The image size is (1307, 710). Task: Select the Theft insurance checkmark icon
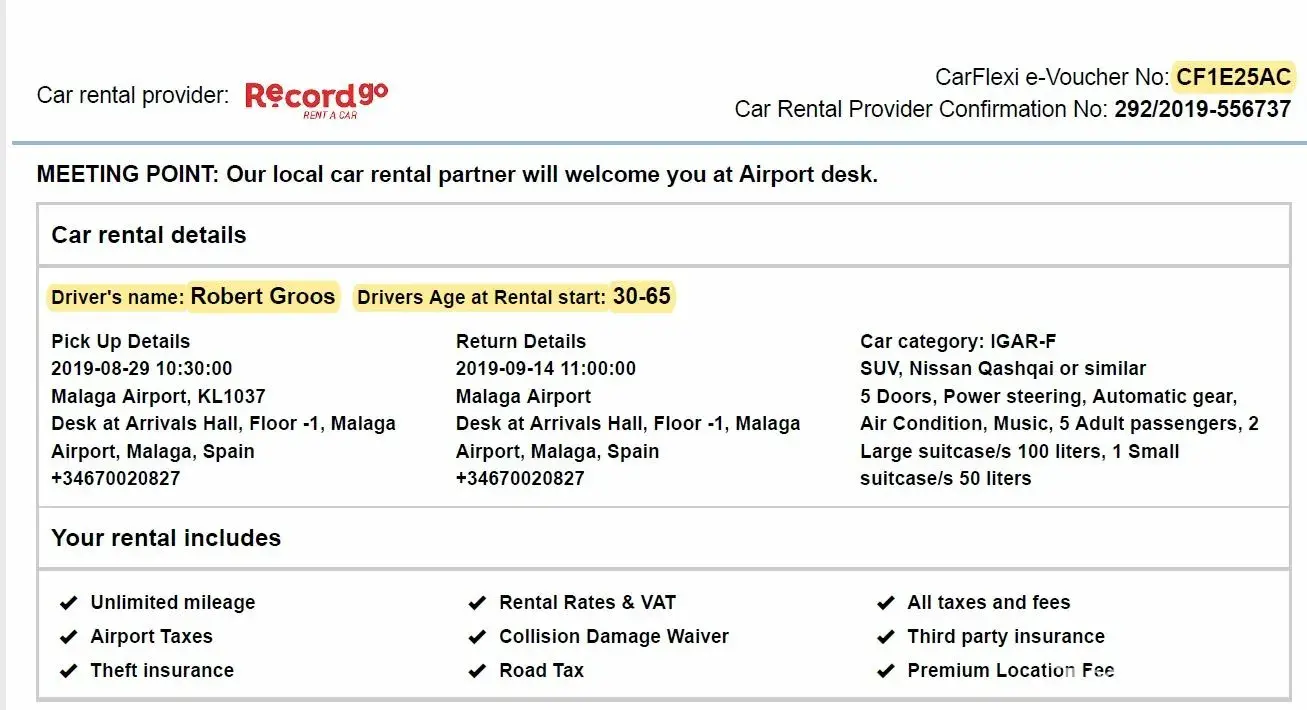[x=69, y=670]
